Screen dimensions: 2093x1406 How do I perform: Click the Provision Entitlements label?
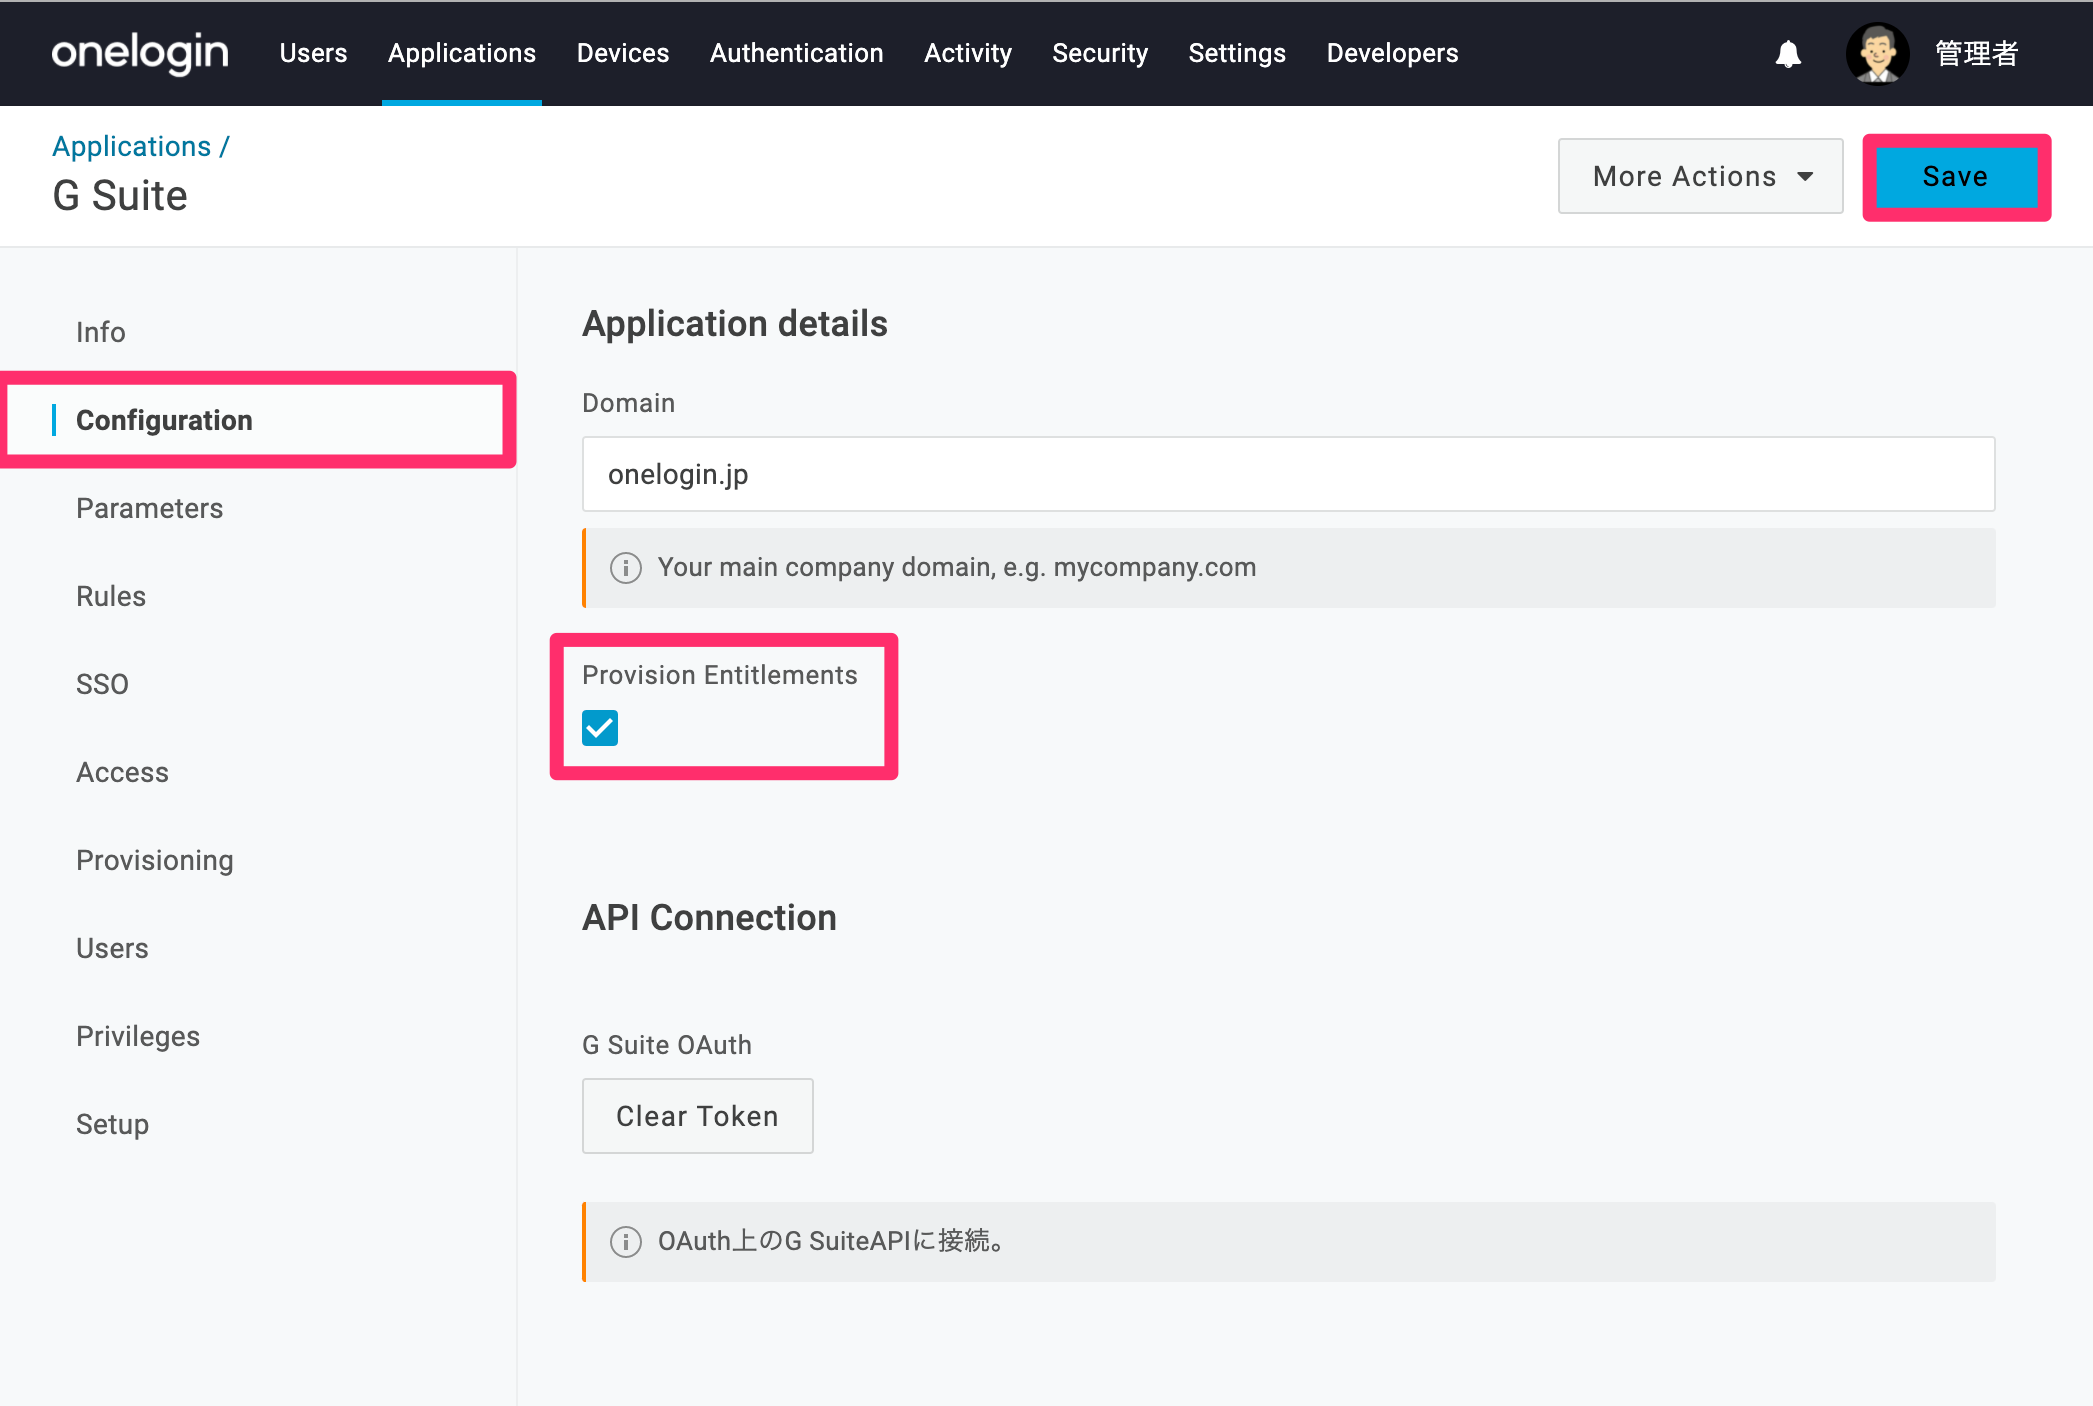720,675
